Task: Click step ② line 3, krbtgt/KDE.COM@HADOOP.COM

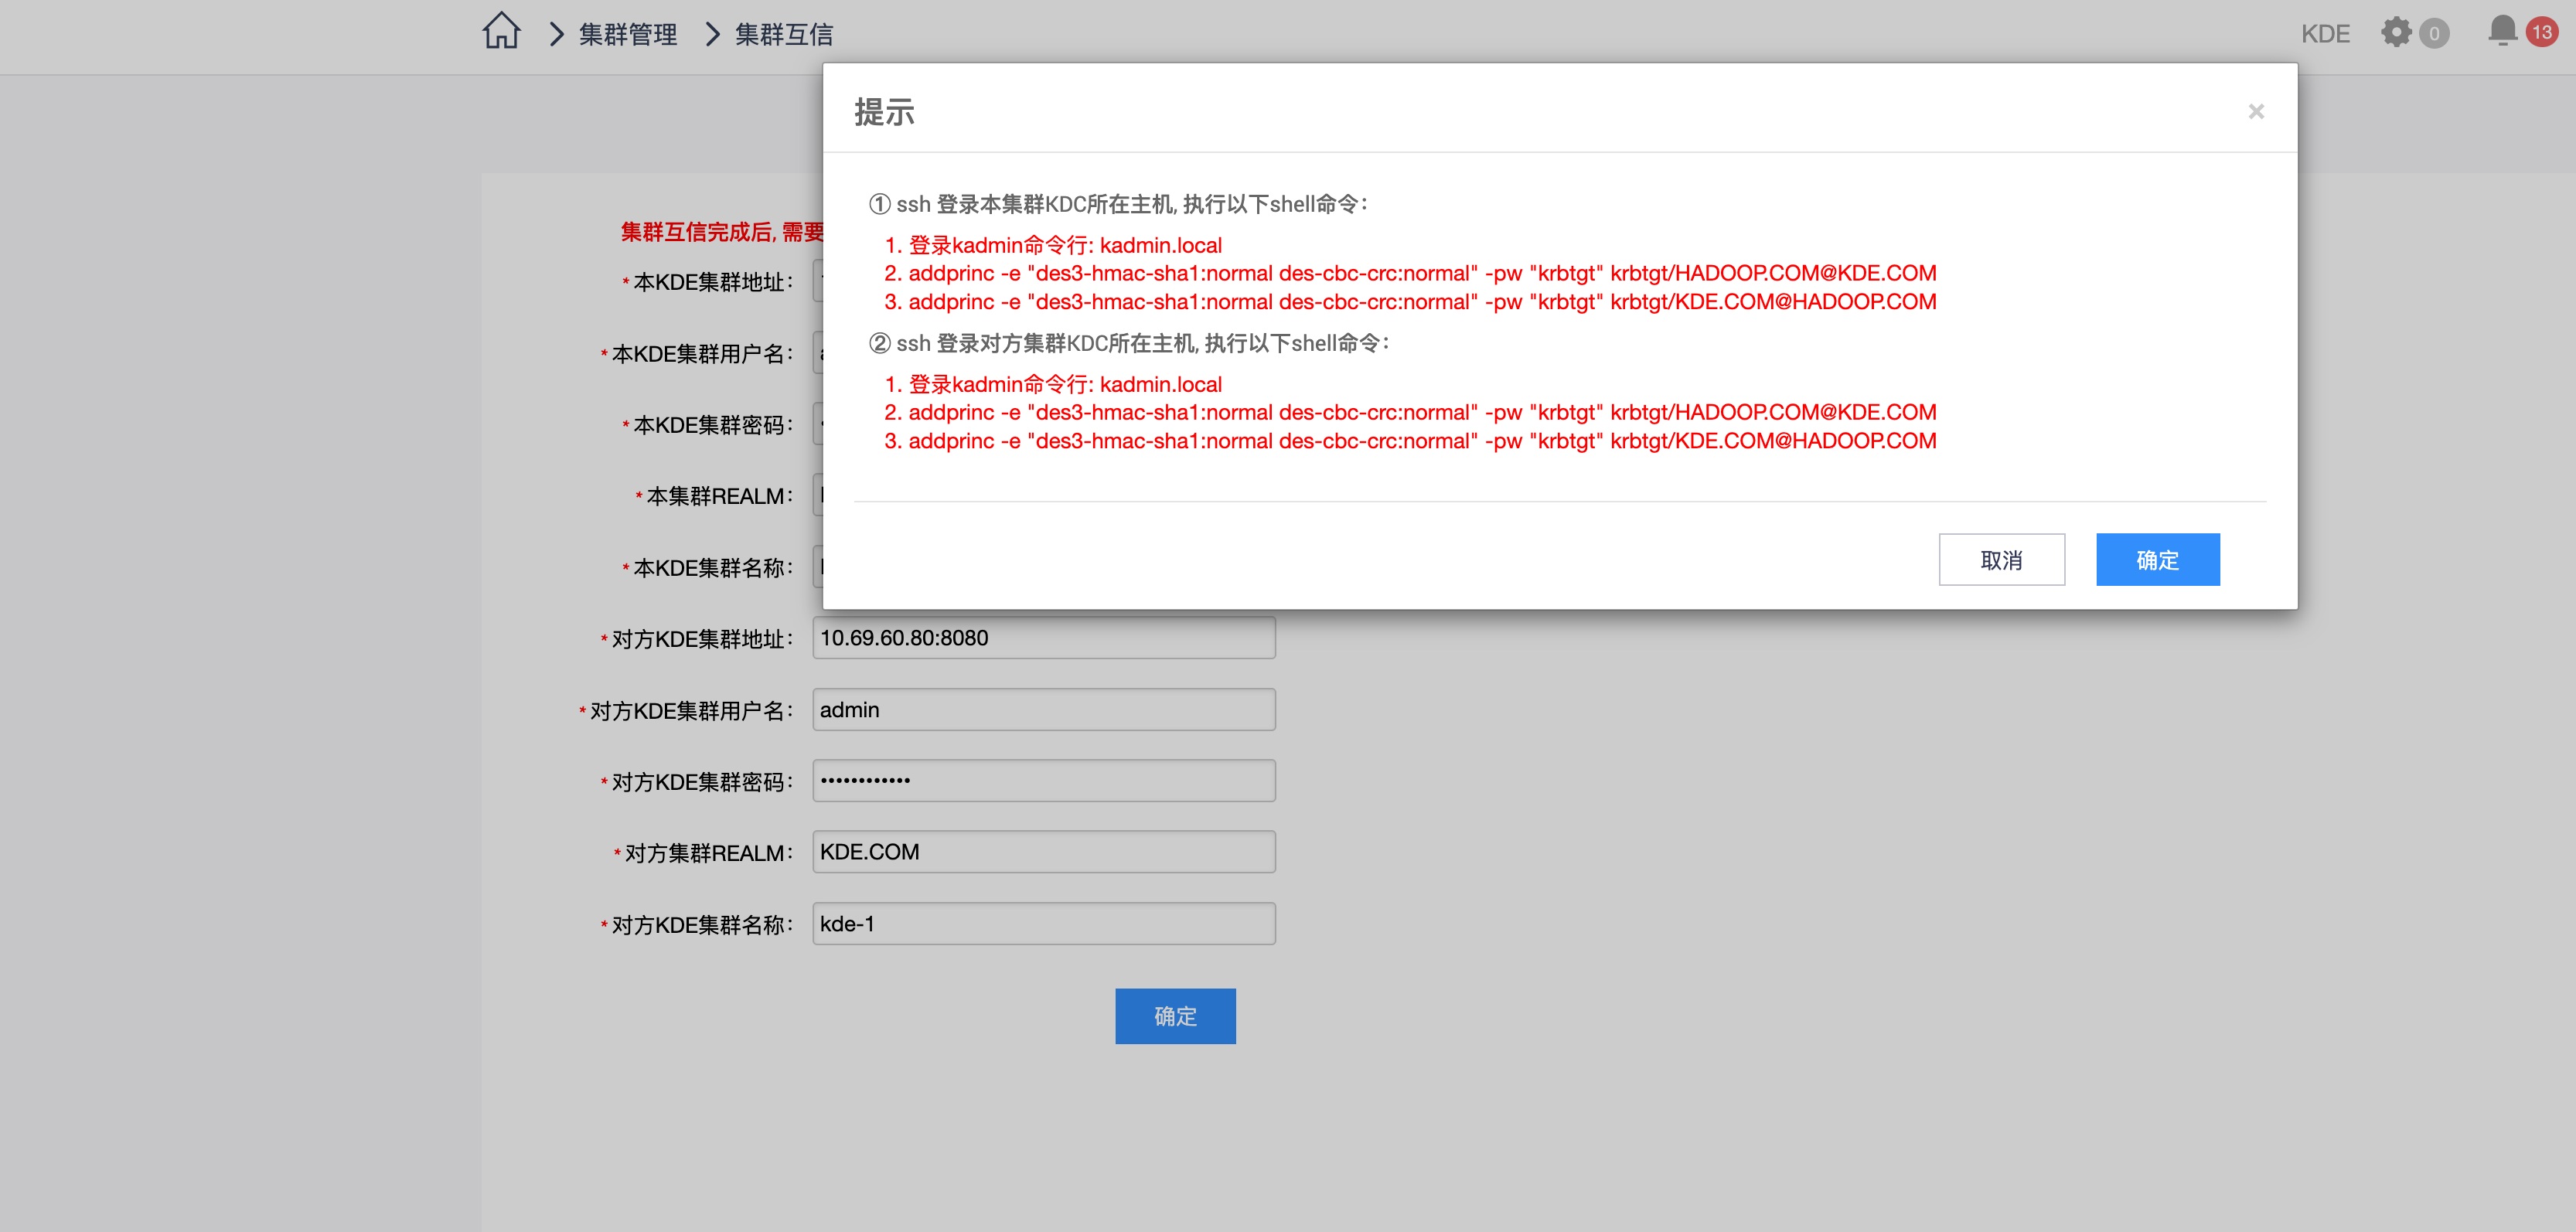Action: [x=1410, y=441]
